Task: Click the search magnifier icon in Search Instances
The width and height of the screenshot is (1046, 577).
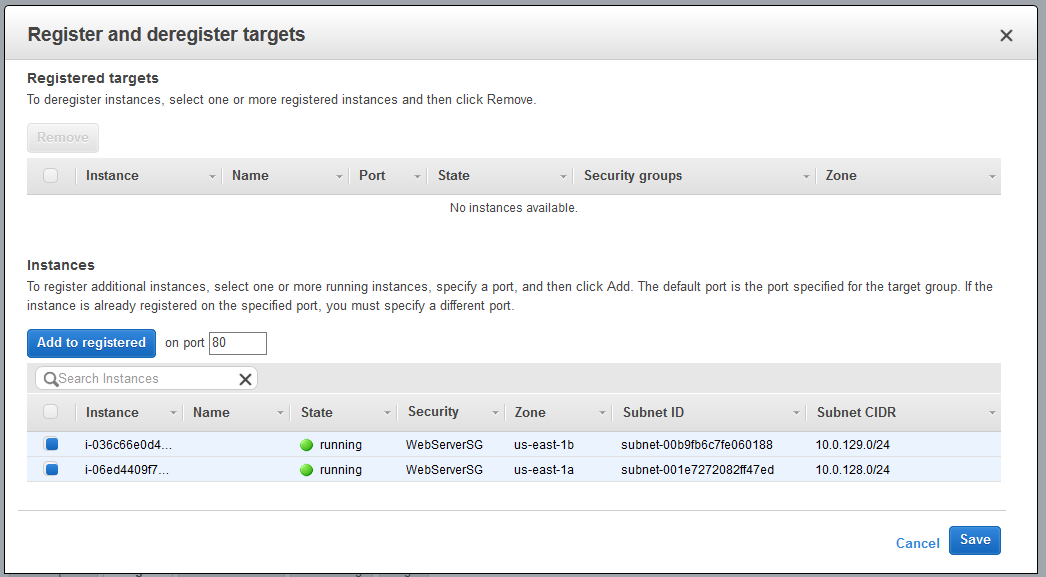Action: coord(51,379)
